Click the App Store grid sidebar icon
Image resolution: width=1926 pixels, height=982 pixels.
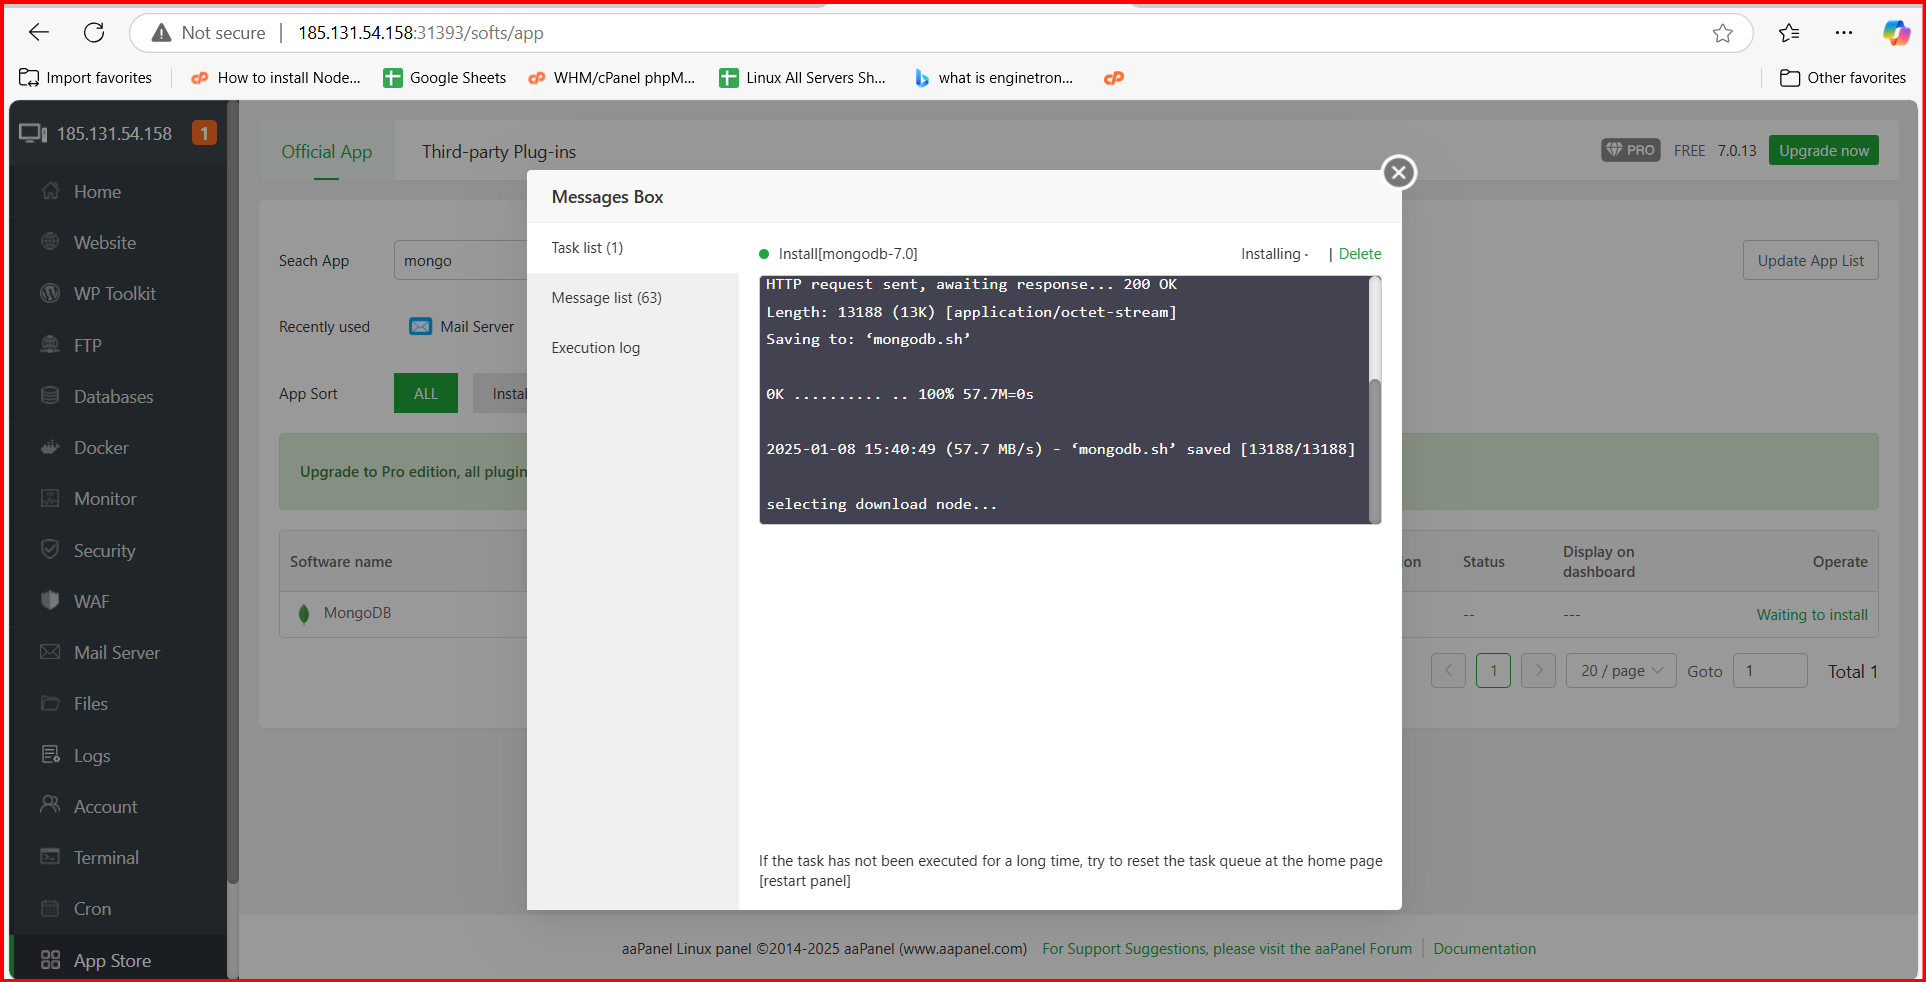pyautogui.click(x=50, y=960)
